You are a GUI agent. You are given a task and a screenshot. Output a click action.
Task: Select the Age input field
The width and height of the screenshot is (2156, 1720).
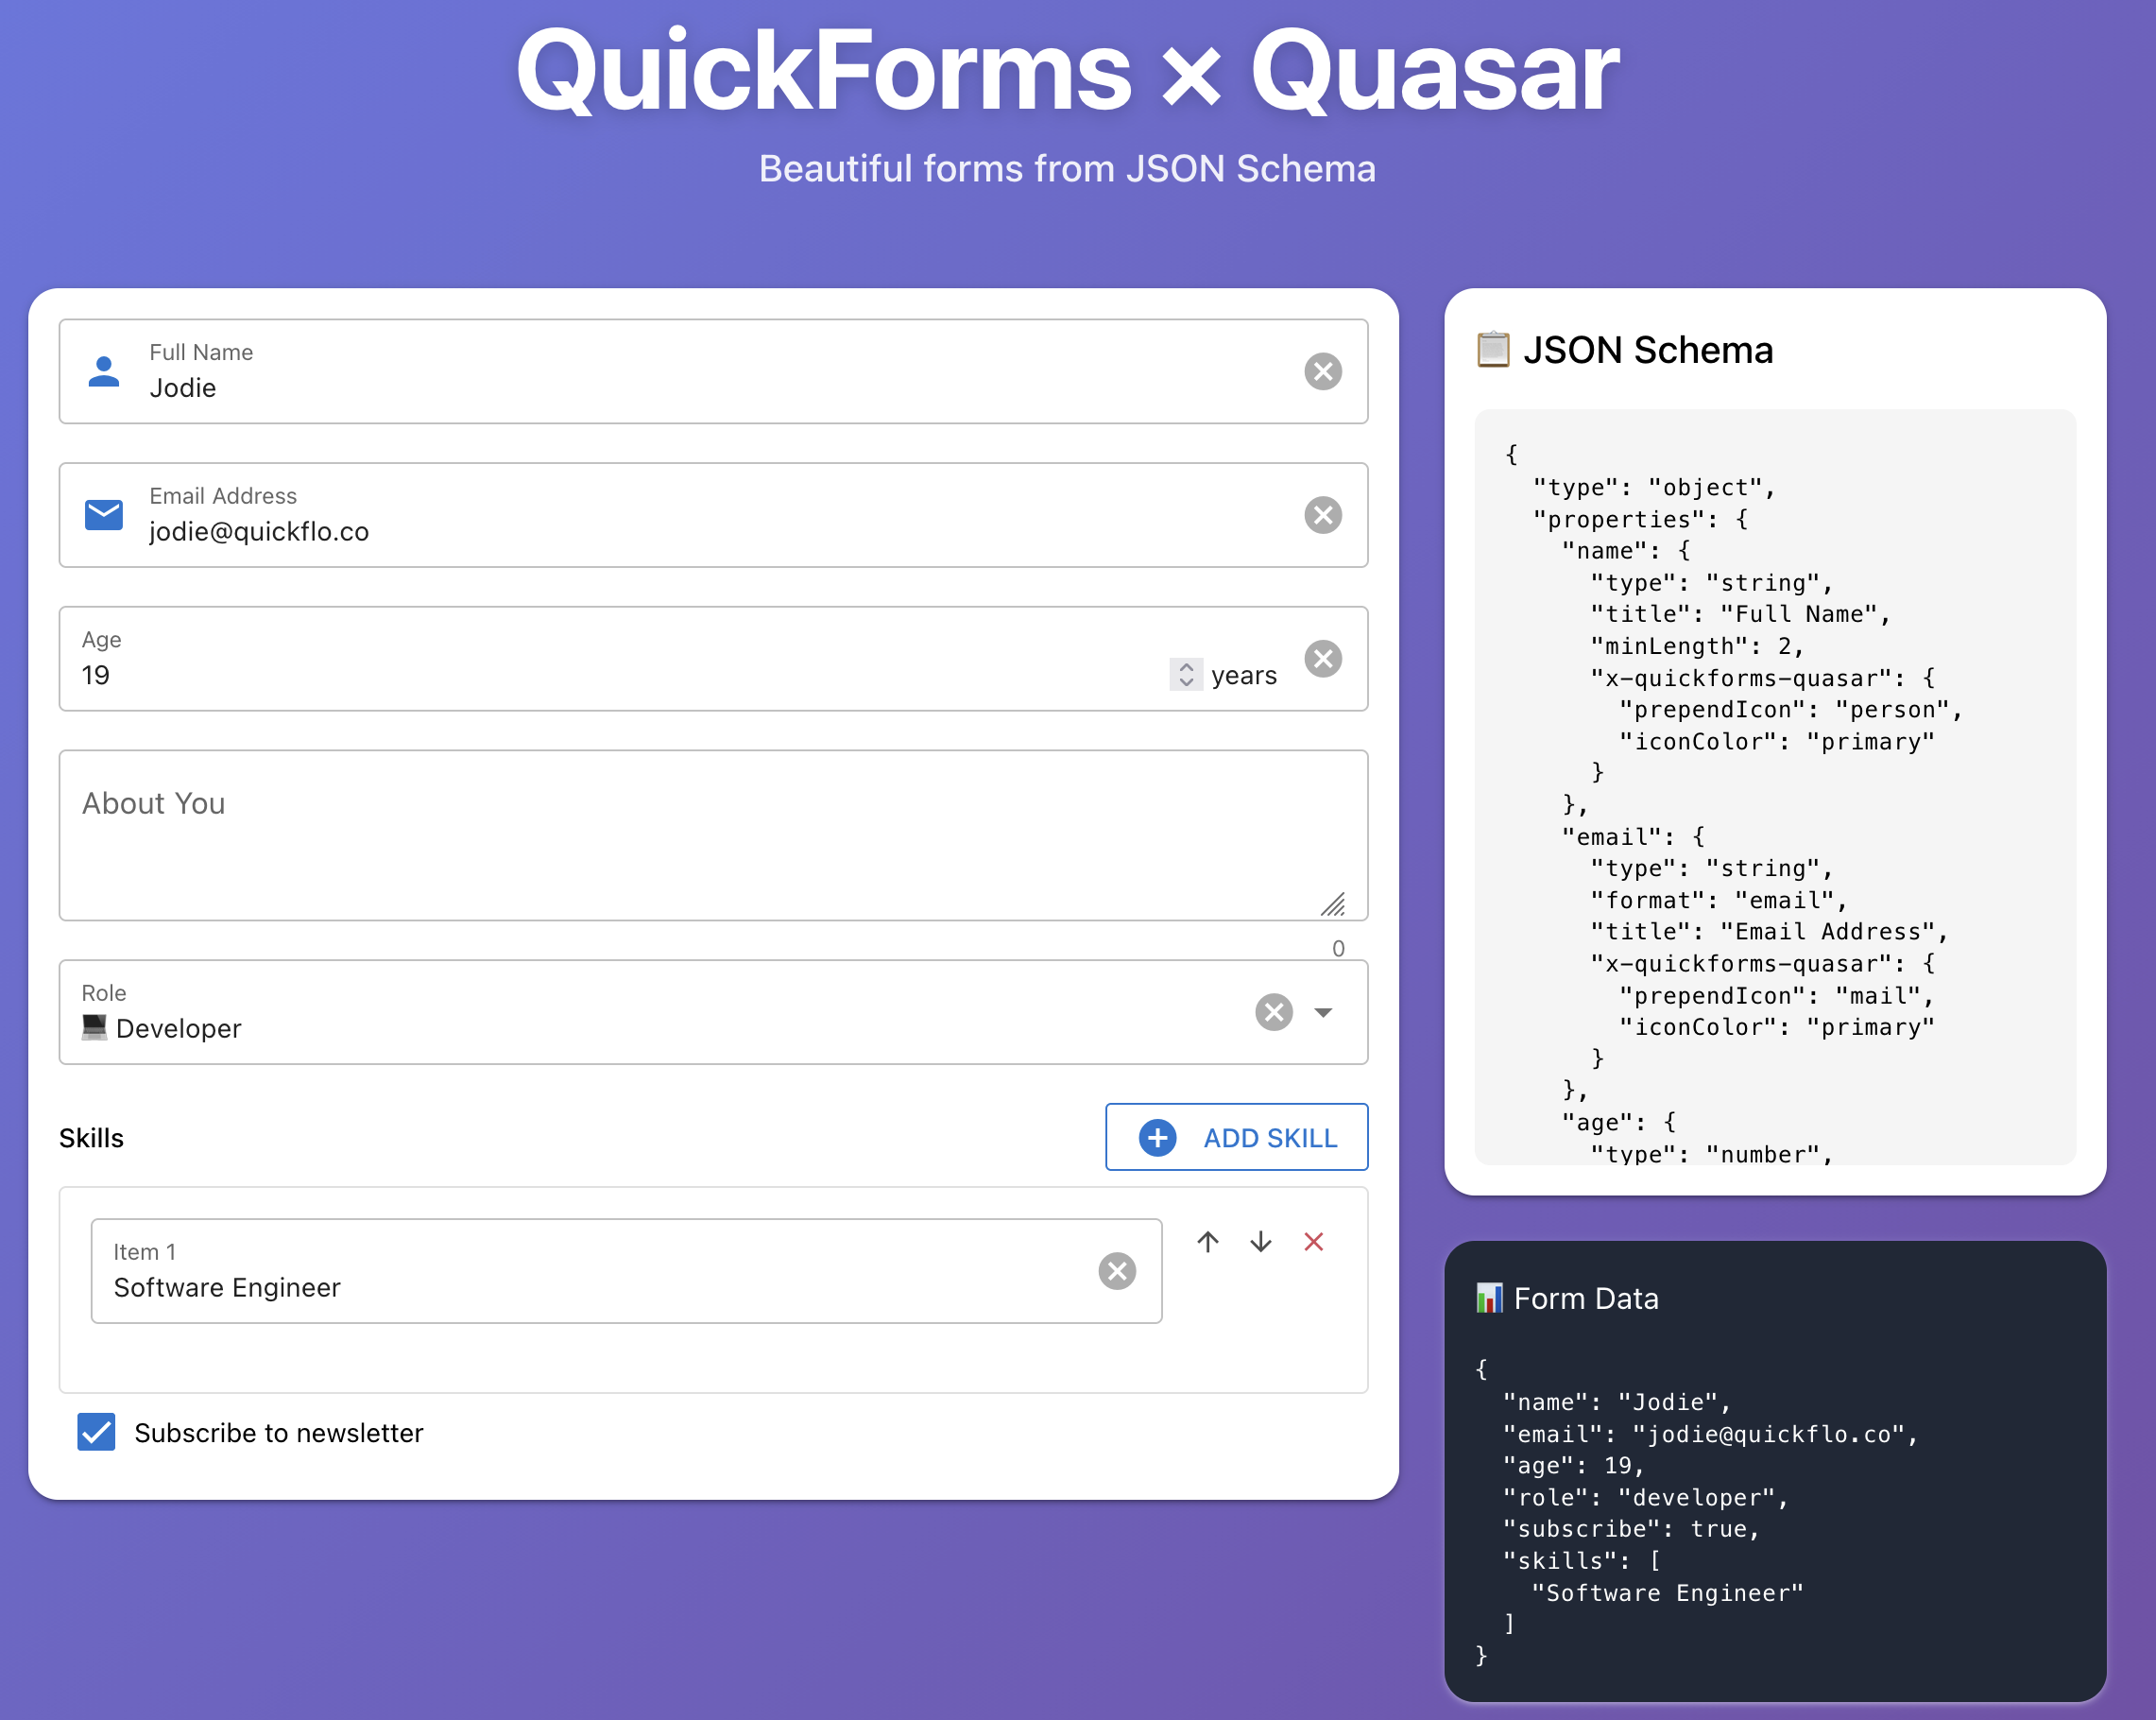click(x=600, y=674)
